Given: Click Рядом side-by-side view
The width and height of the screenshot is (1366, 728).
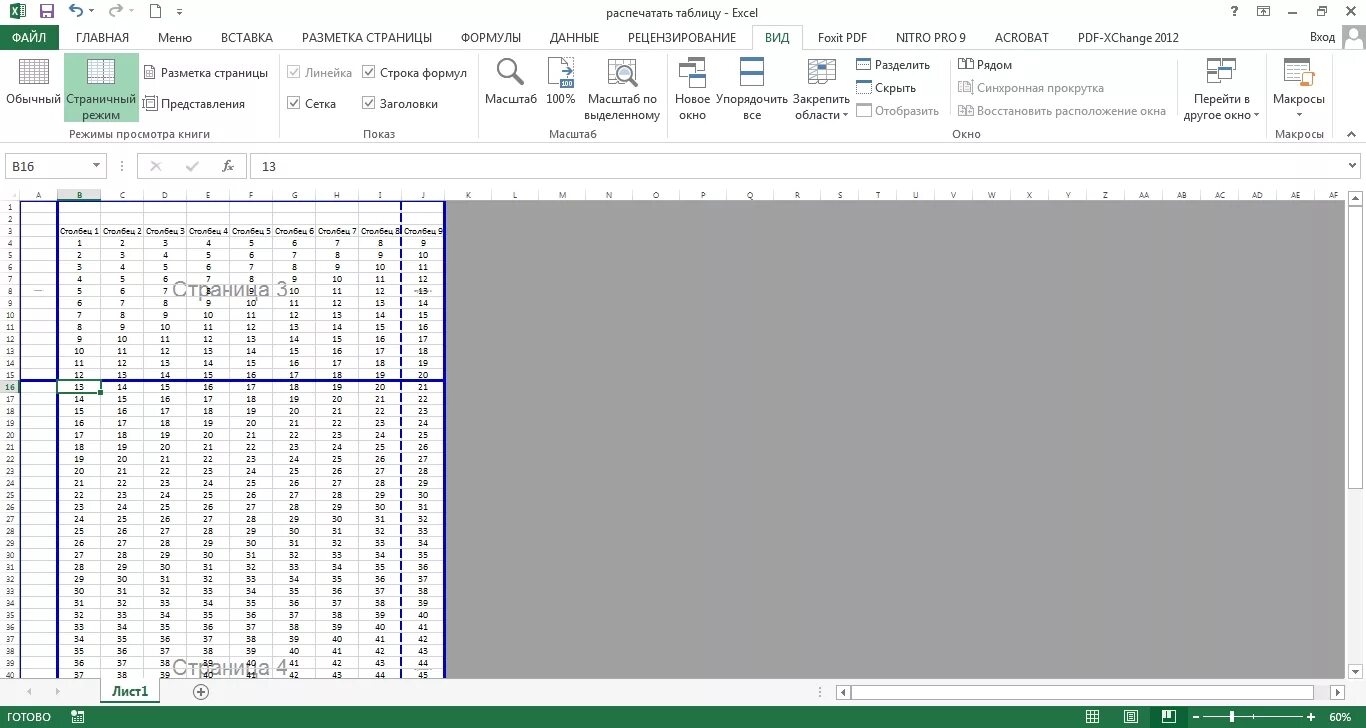Looking at the screenshot, I should point(985,65).
